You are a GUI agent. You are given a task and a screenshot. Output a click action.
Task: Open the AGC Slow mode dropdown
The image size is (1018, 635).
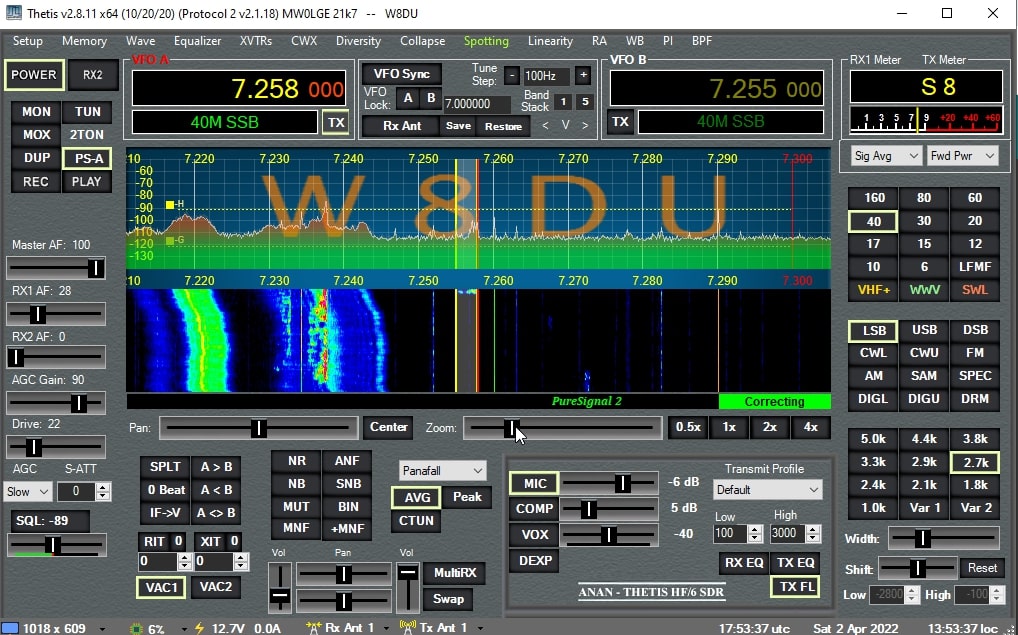[x=28, y=492]
